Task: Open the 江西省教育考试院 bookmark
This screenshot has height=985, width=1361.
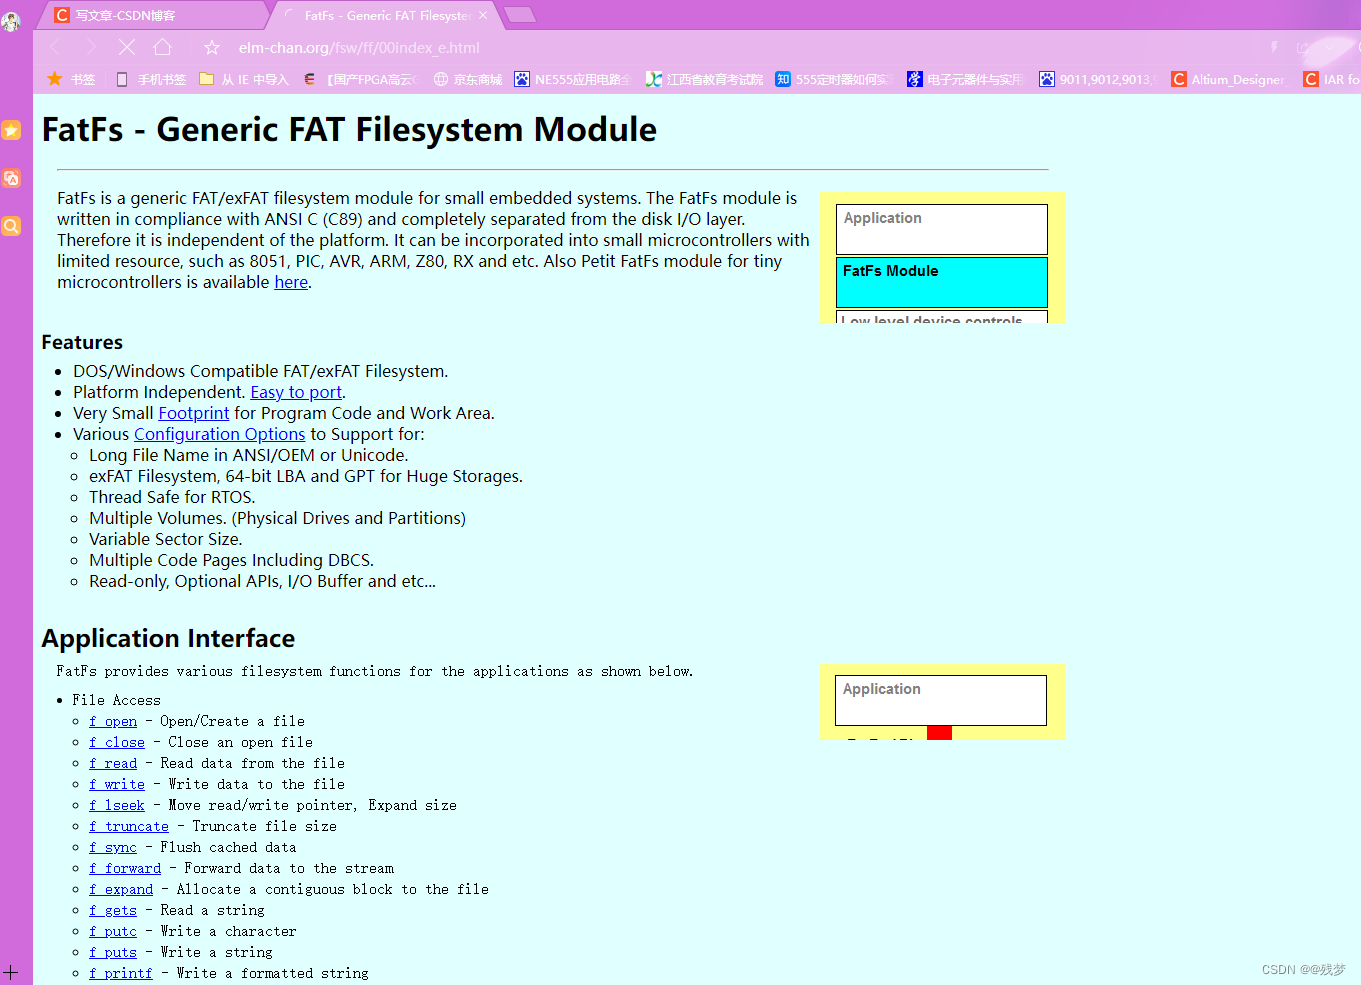Action: pyautogui.click(x=704, y=79)
